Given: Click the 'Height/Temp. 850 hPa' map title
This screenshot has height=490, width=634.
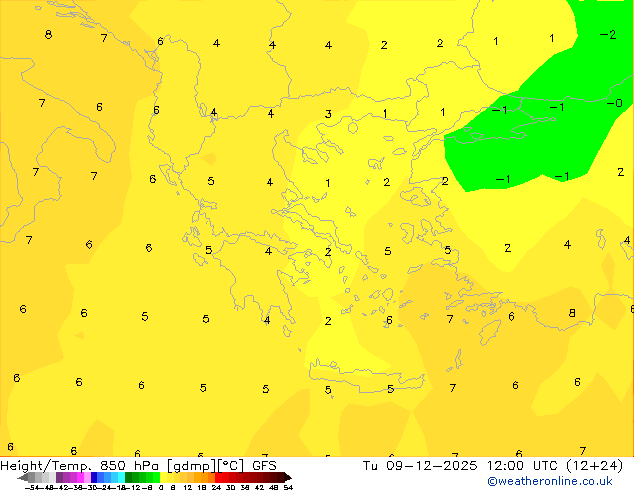Looking at the screenshot, I should 79,466.
